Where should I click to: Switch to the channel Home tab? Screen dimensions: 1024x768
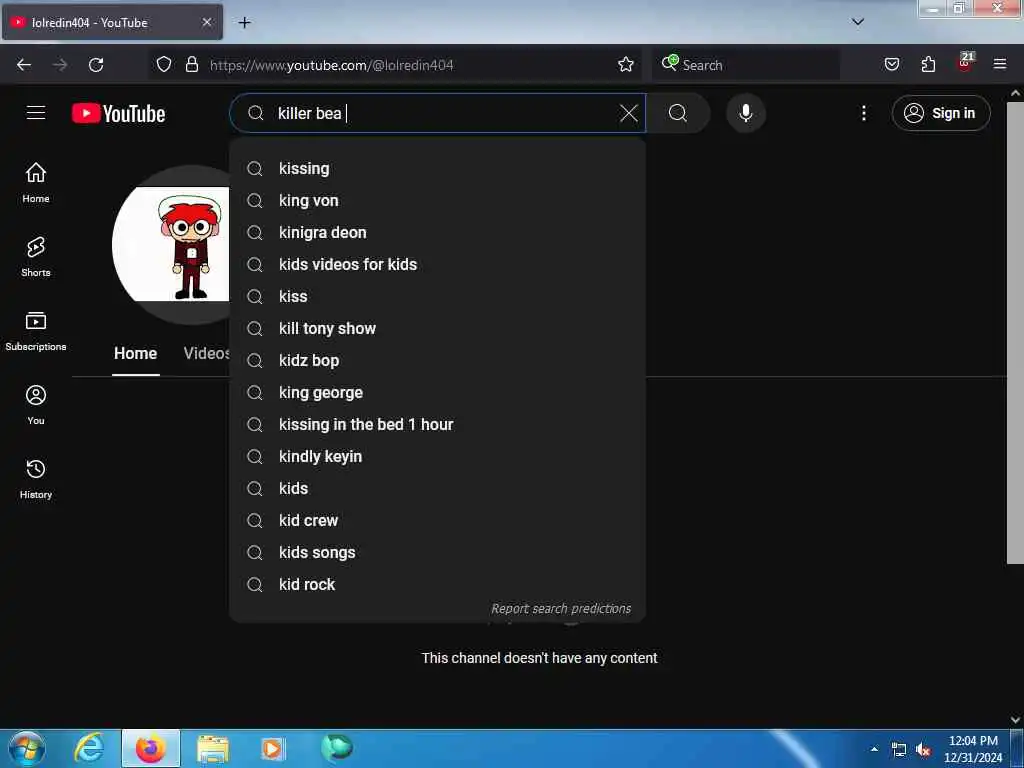(x=135, y=353)
